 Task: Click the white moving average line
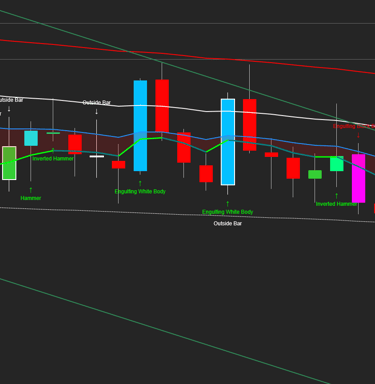(x=187, y=108)
